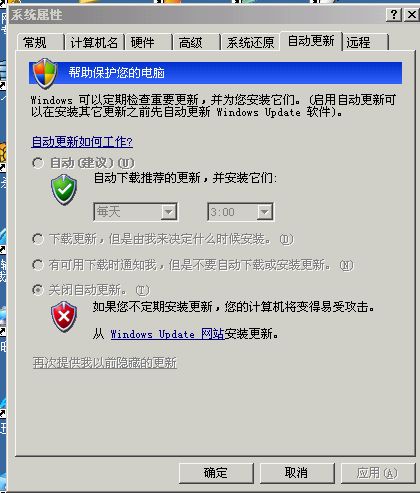This screenshot has width=420, height=493.
Task: Click the question mark help button in title bar
Action: (394, 15)
